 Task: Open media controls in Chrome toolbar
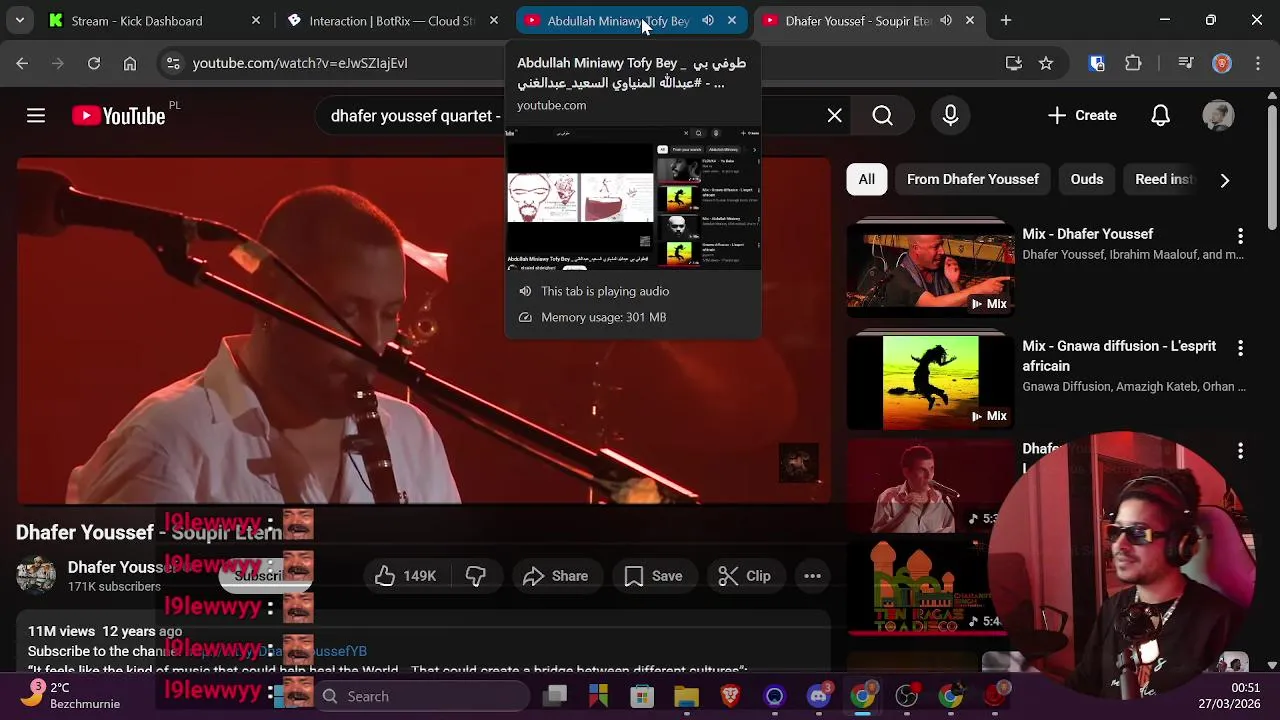pyautogui.click(x=1186, y=63)
